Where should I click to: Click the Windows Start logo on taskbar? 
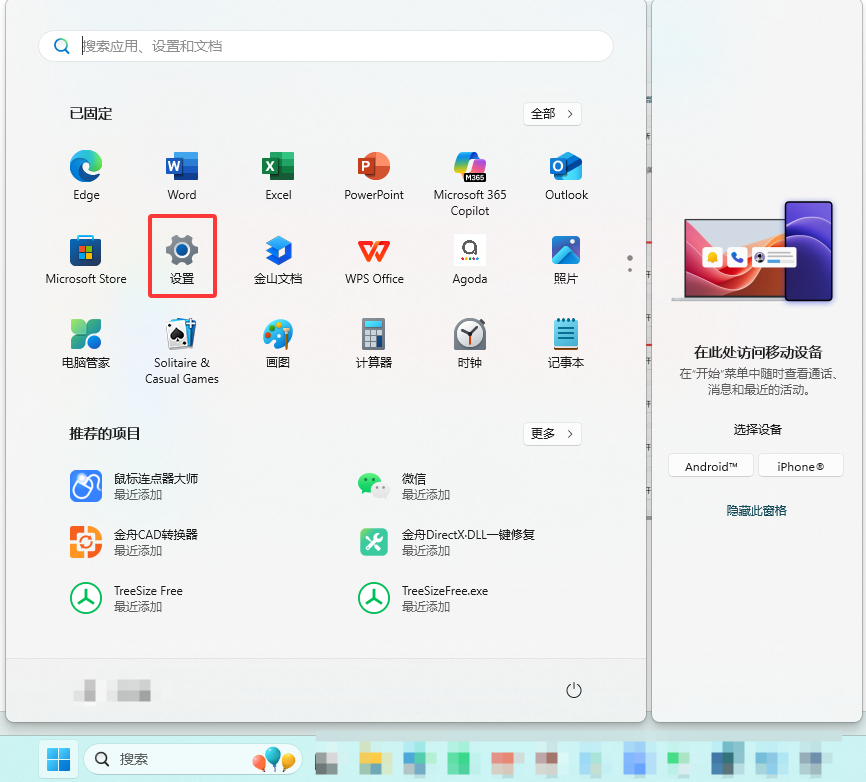[x=59, y=759]
